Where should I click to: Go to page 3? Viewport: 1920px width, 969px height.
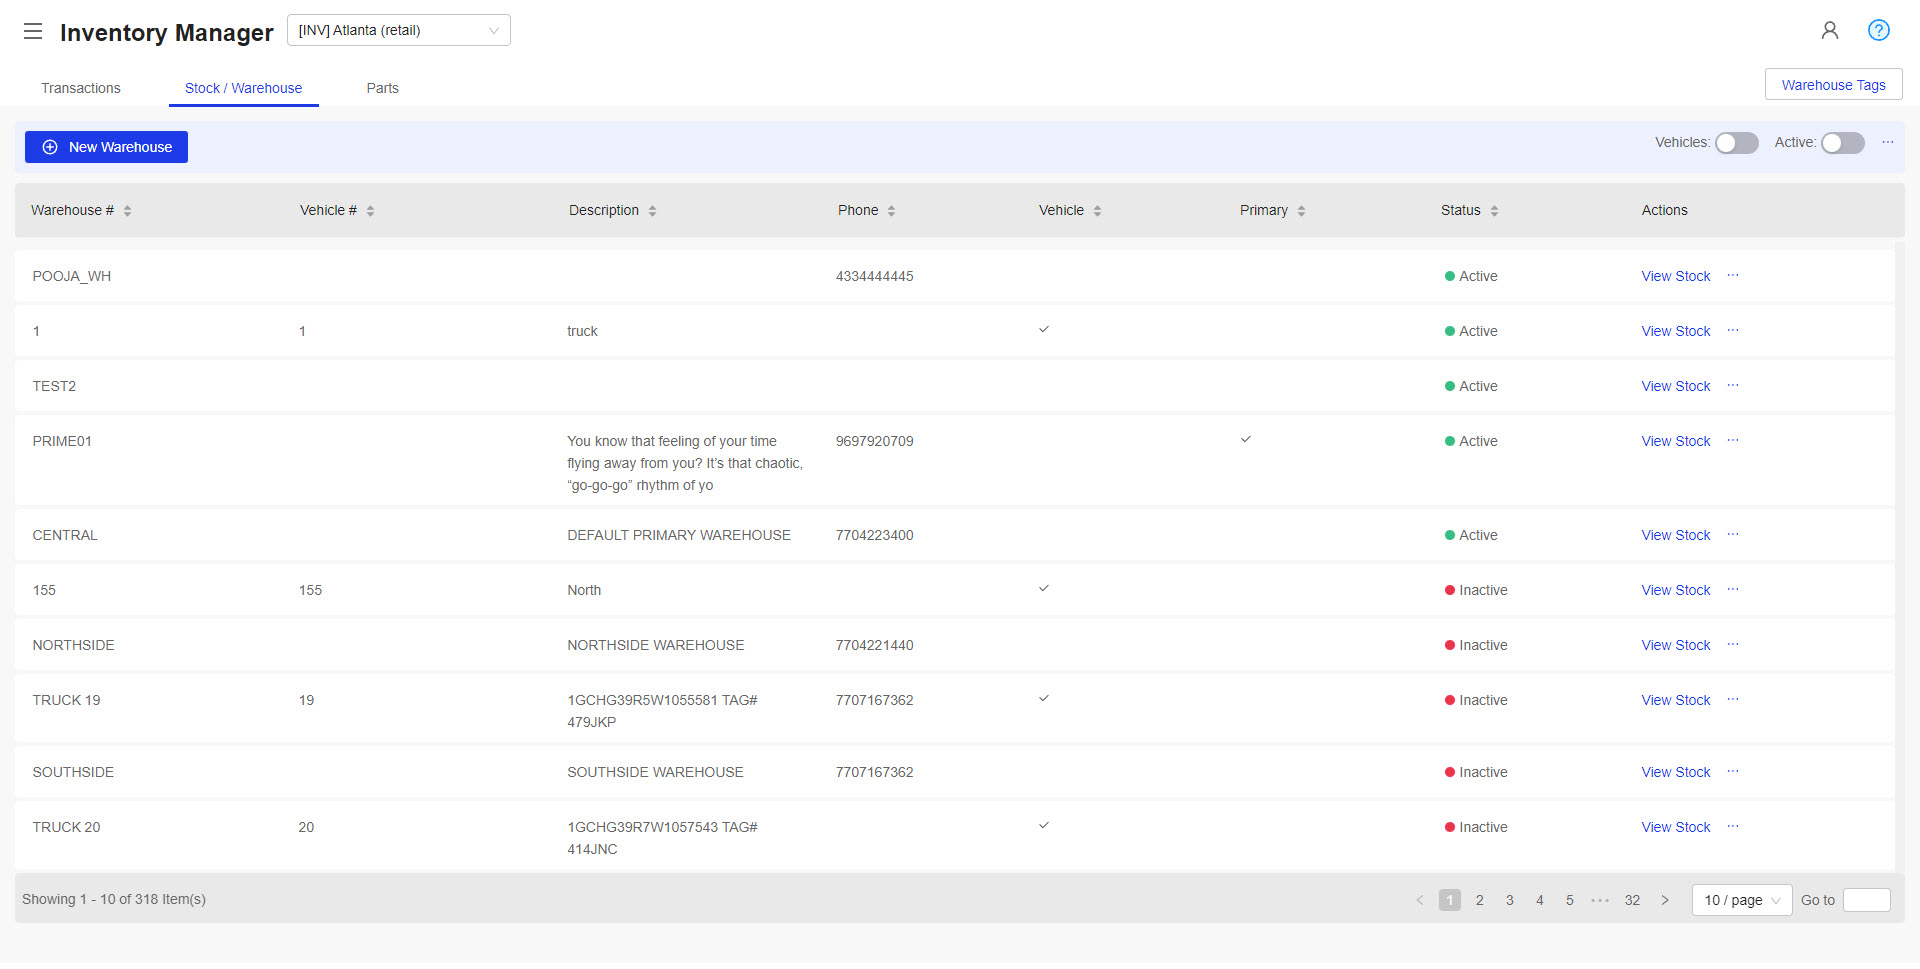(1510, 900)
